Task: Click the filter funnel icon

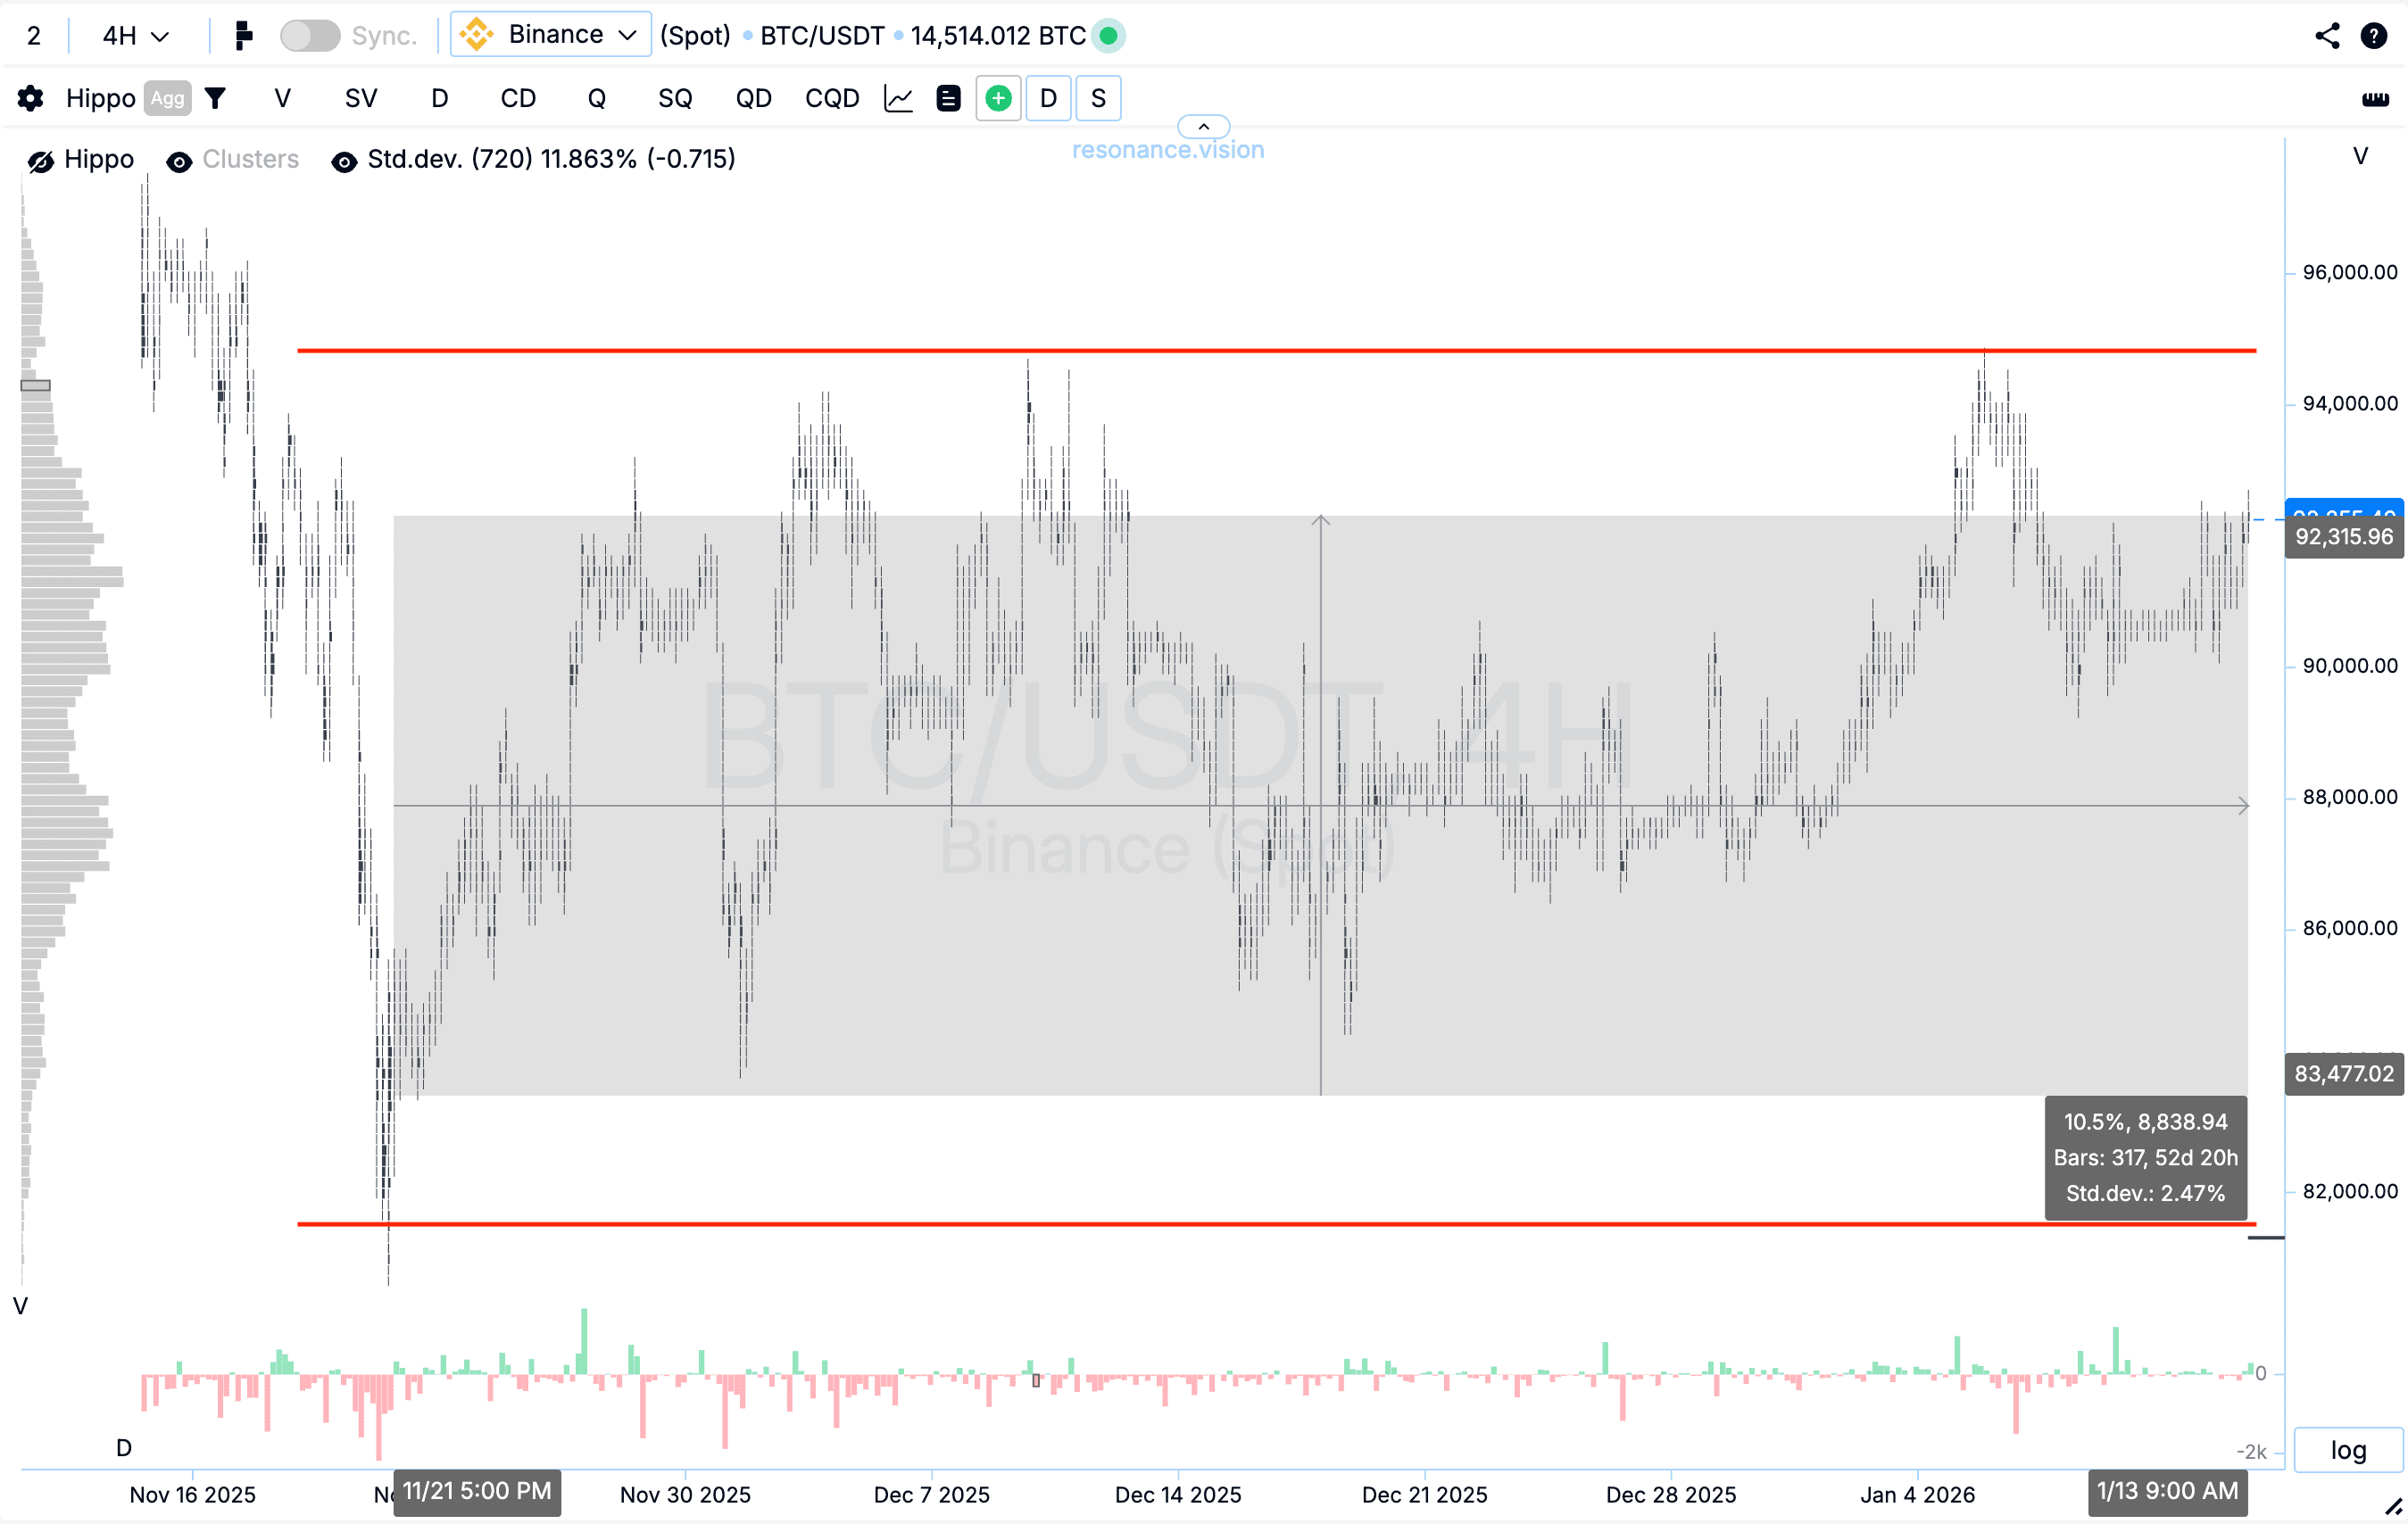Action: click(215, 98)
